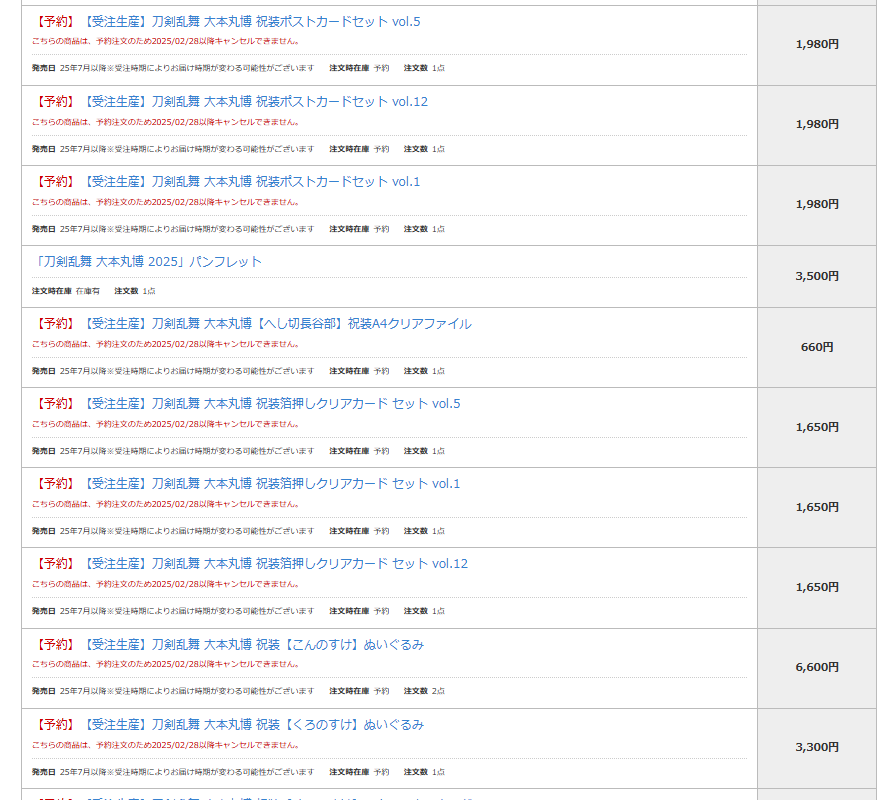
Task: Click 発売日 text in postcard vol.1 row
Action: [x=173, y=229]
